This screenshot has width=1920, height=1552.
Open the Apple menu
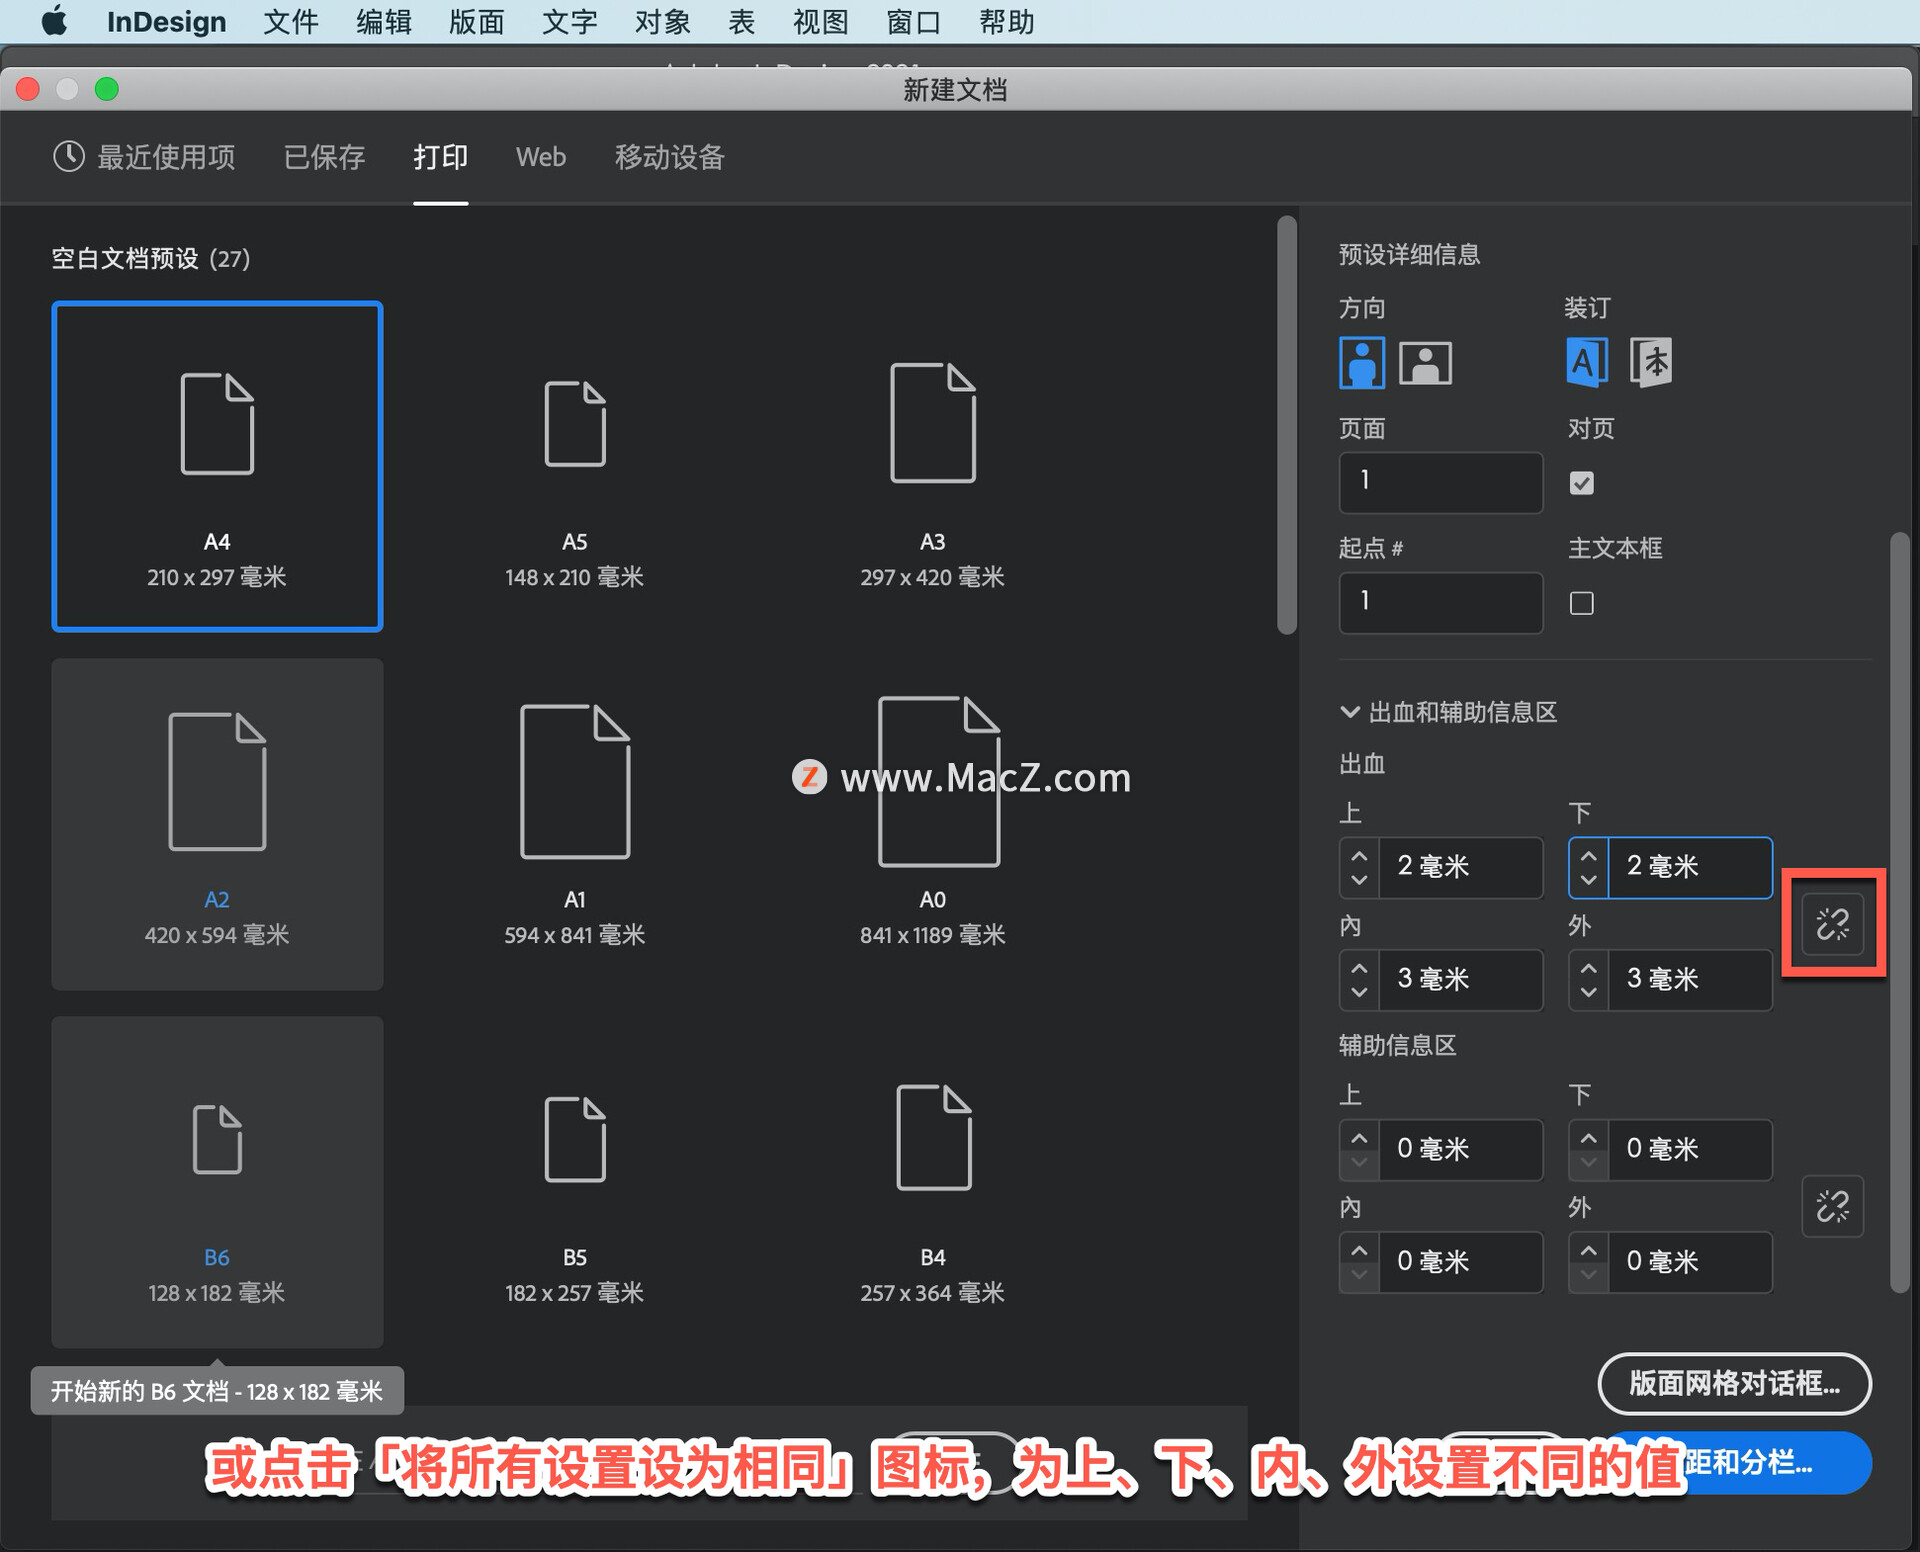(54, 21)
